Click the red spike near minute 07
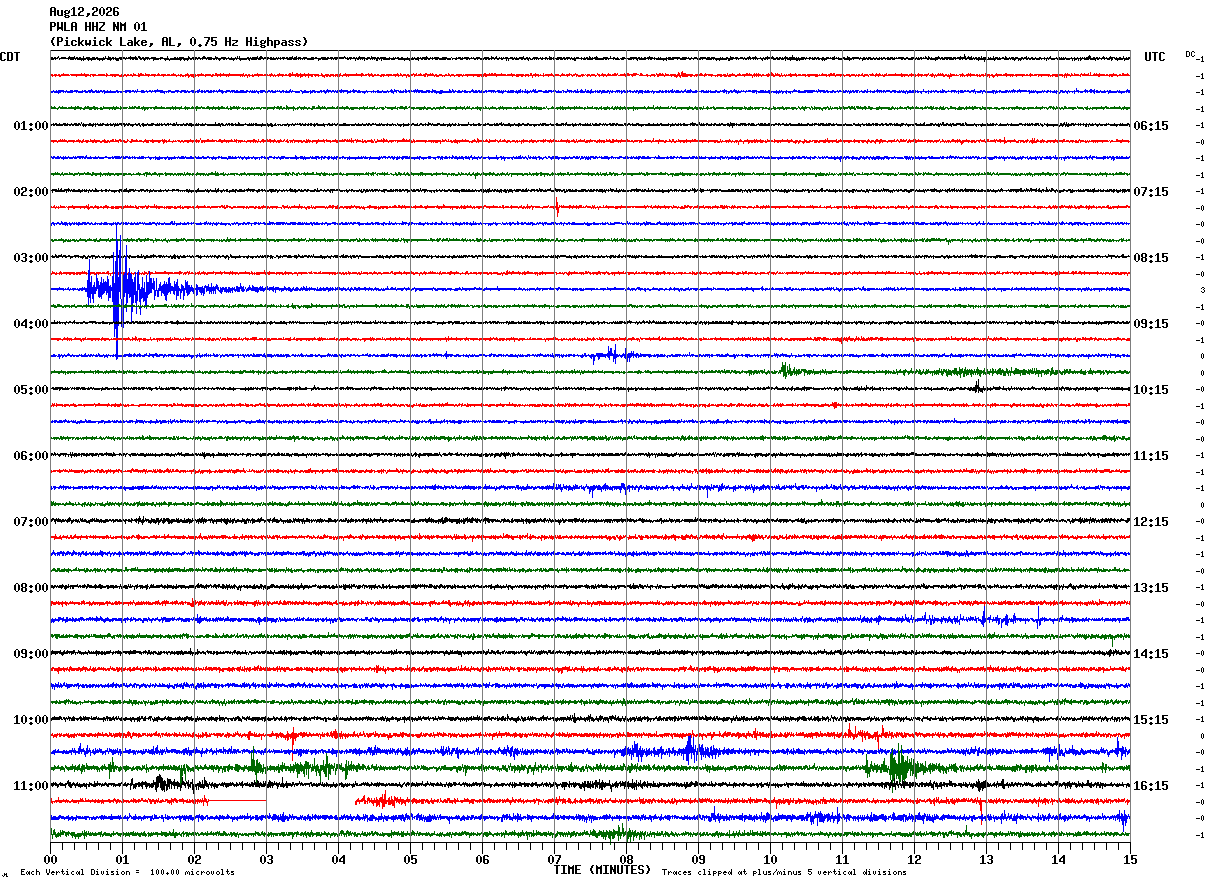Screen dimensions: 1210x886 coord(556,207)
